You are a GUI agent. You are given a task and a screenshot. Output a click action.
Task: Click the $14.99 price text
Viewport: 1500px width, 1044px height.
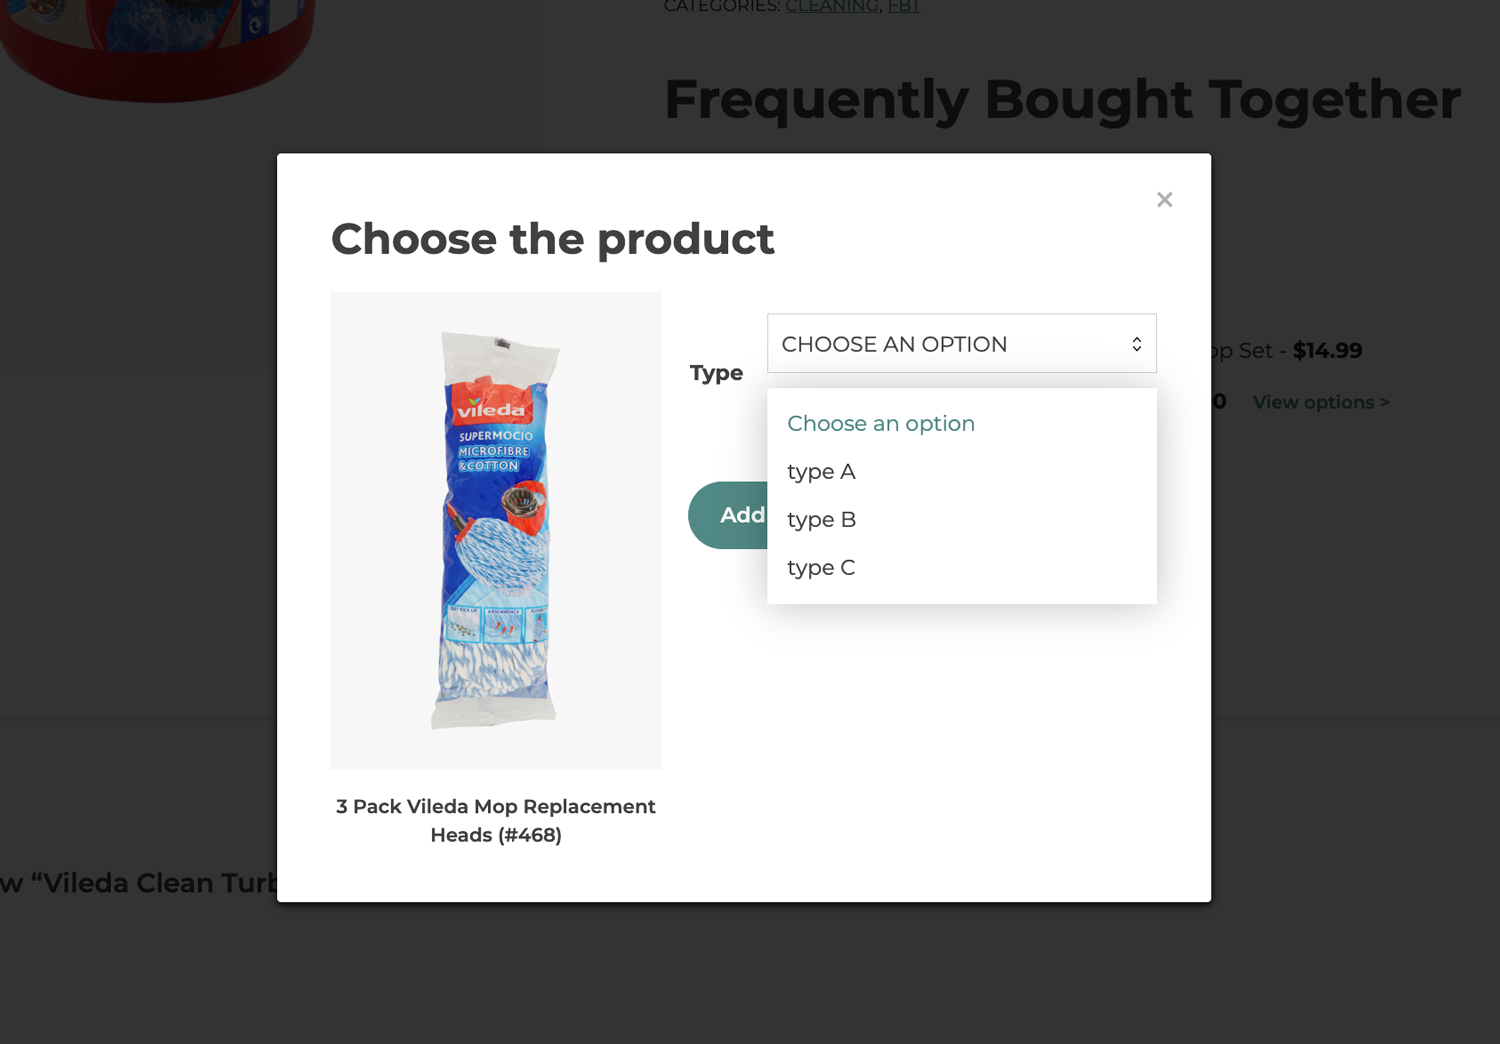[1327, 351]
